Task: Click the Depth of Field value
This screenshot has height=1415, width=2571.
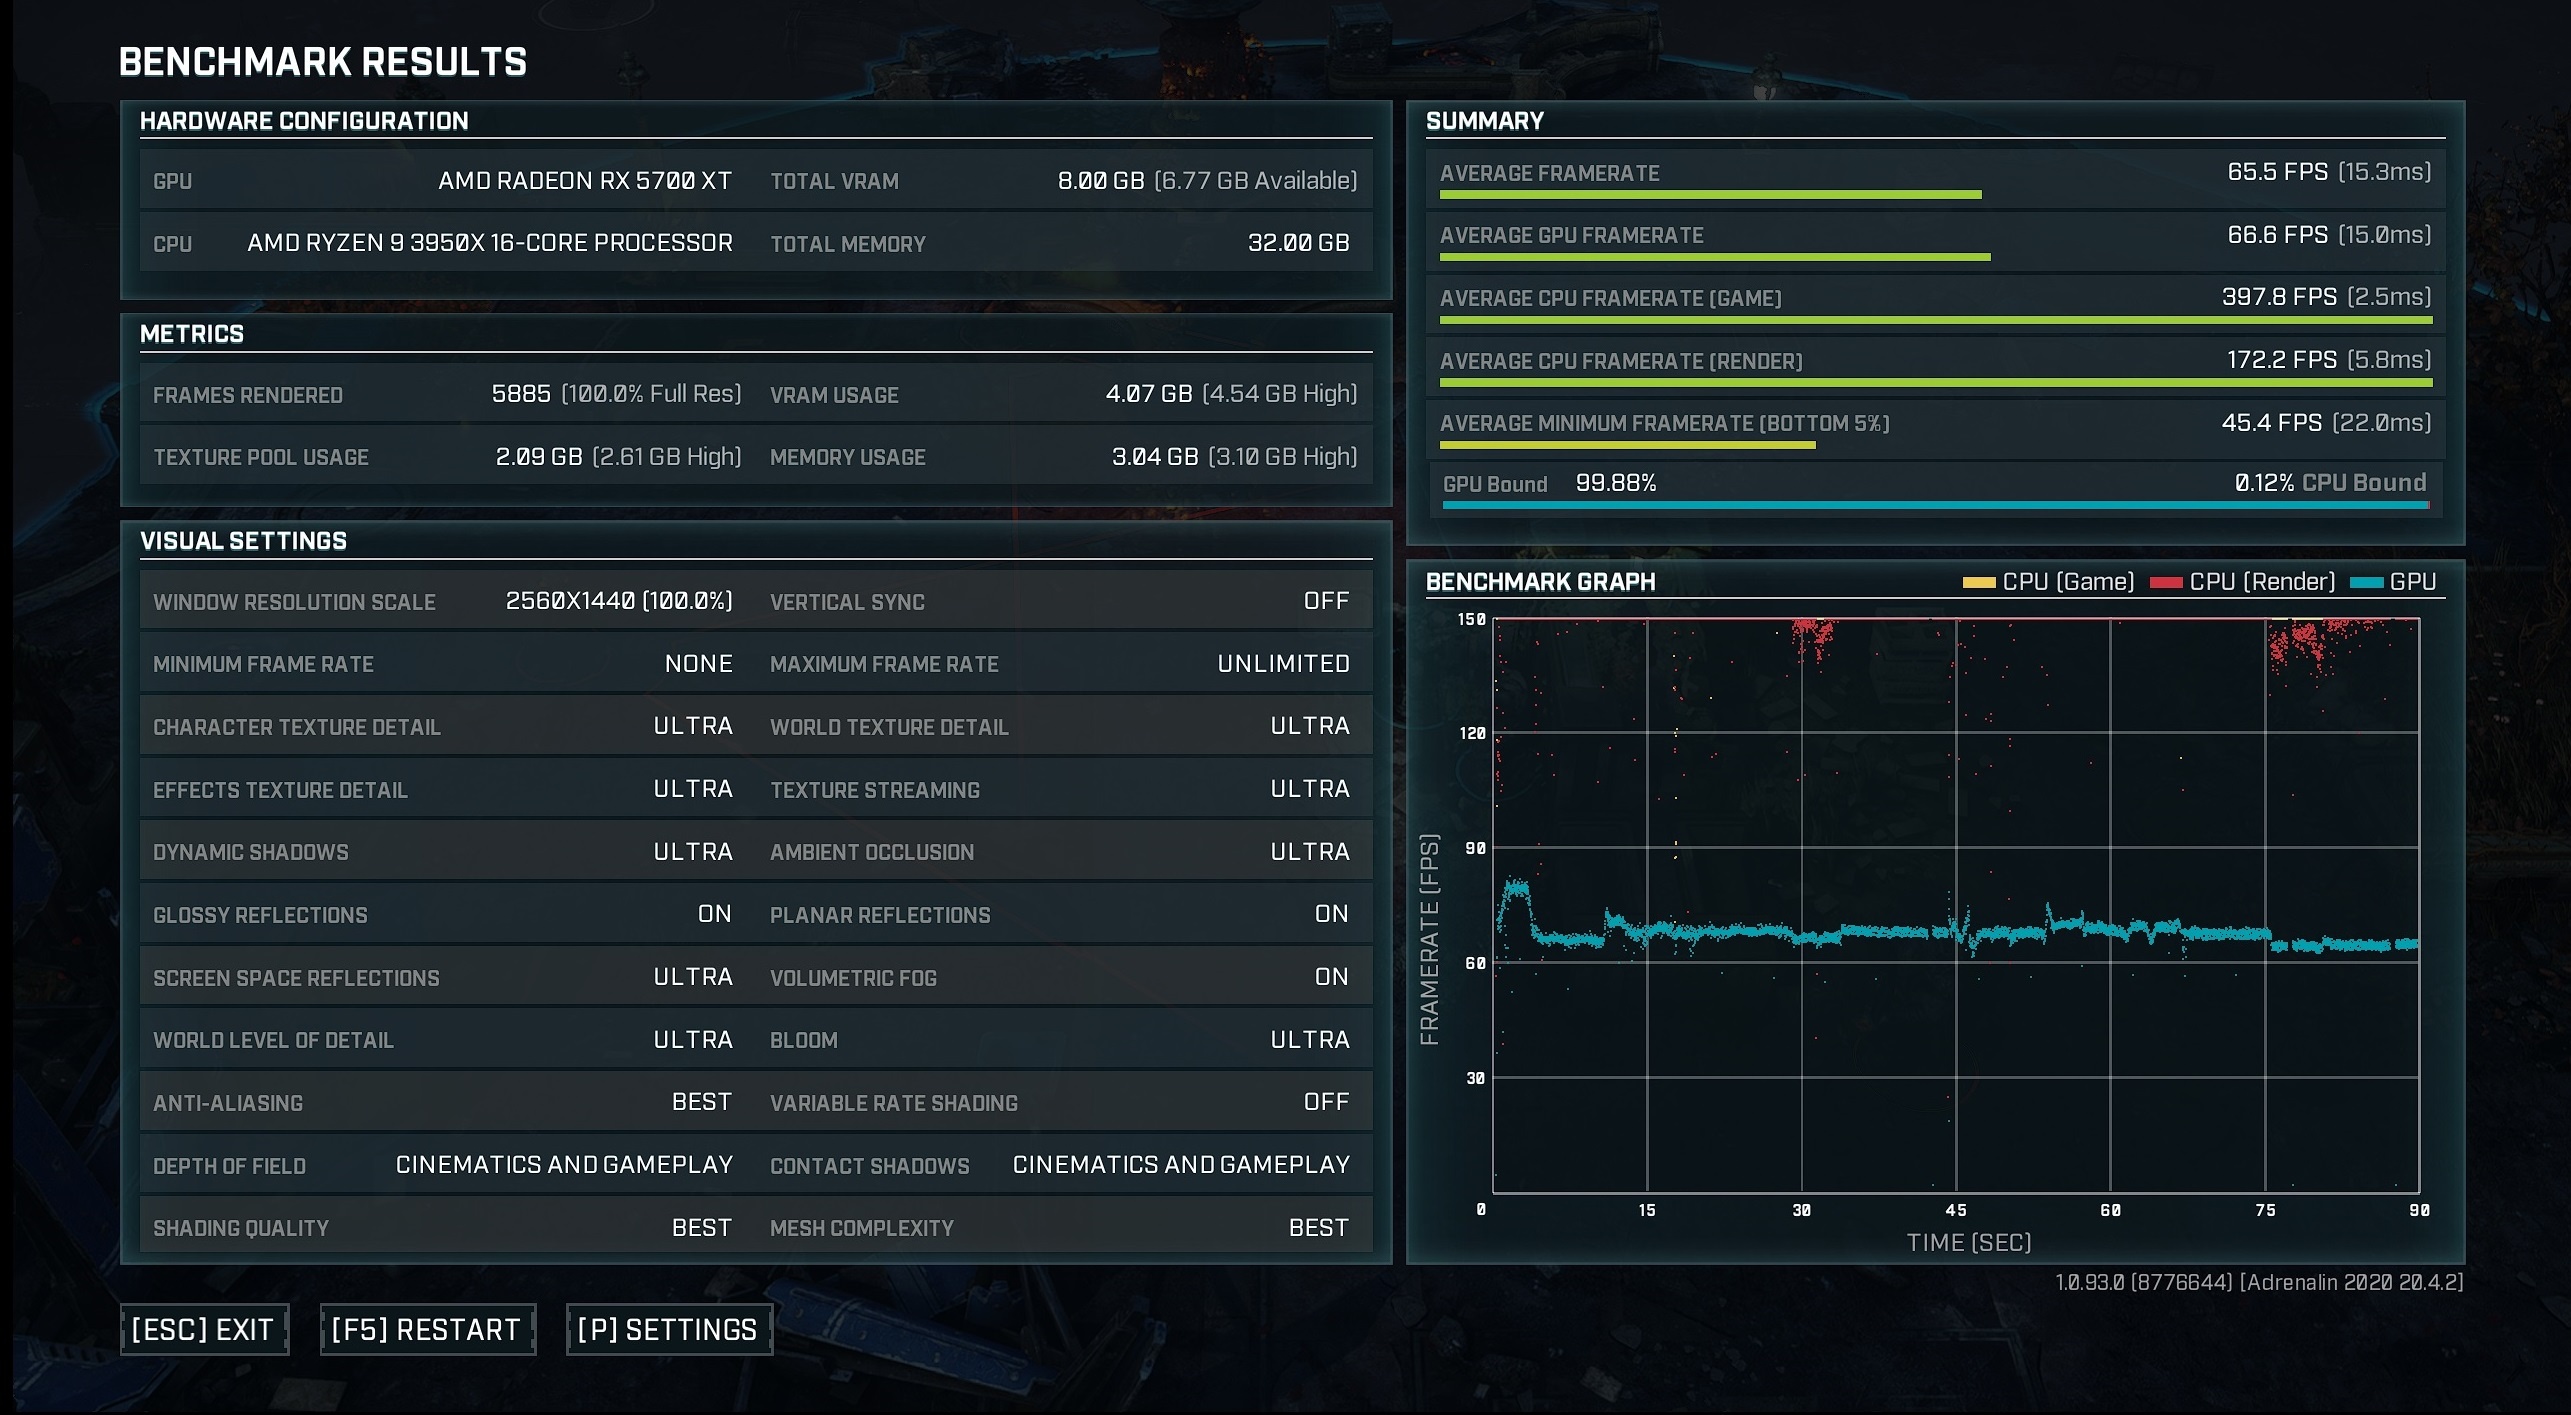Action: (564, 1165)
